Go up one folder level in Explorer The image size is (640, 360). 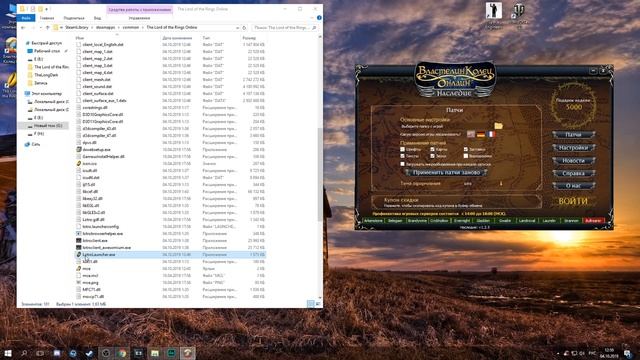[x=47, y=28]
